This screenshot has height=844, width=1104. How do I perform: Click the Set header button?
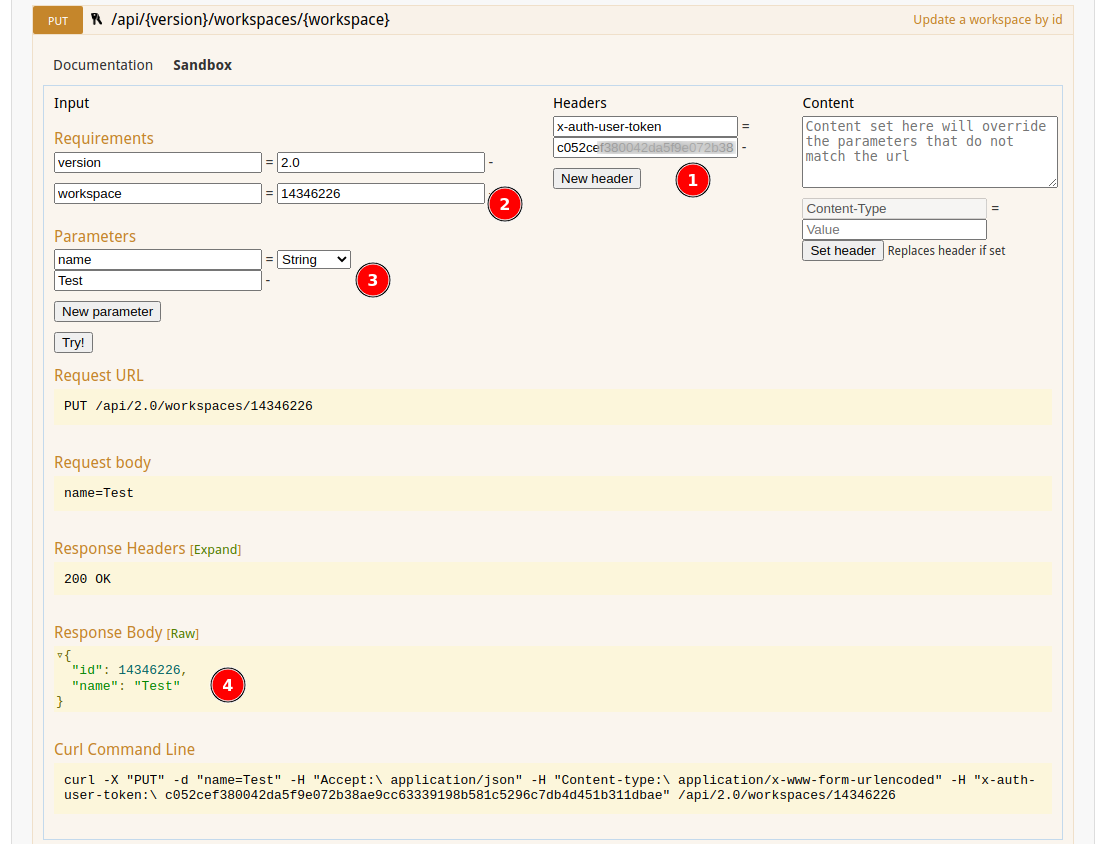point(843,251)
